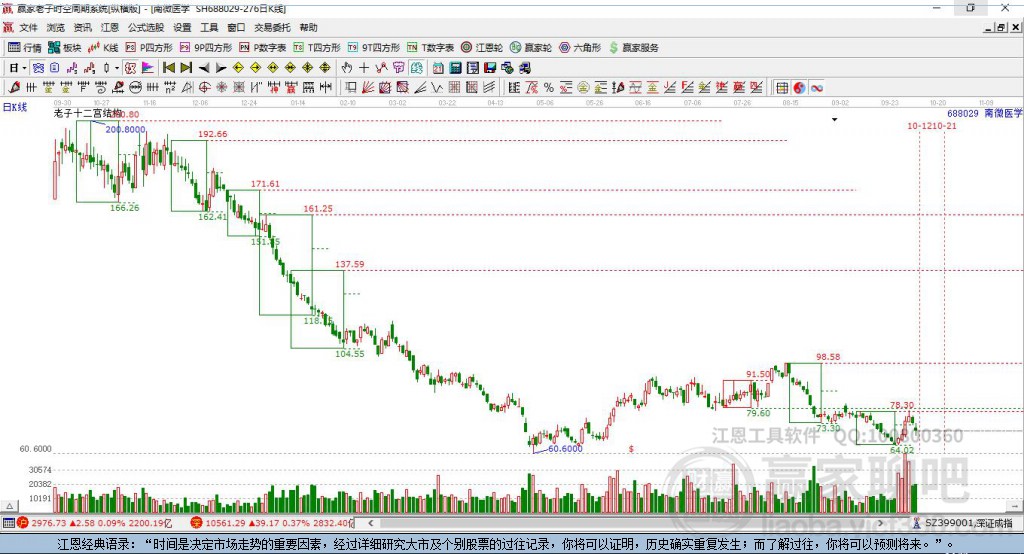Click the Shanghai index 2976.73 status entry

click(x=93, y=523)
